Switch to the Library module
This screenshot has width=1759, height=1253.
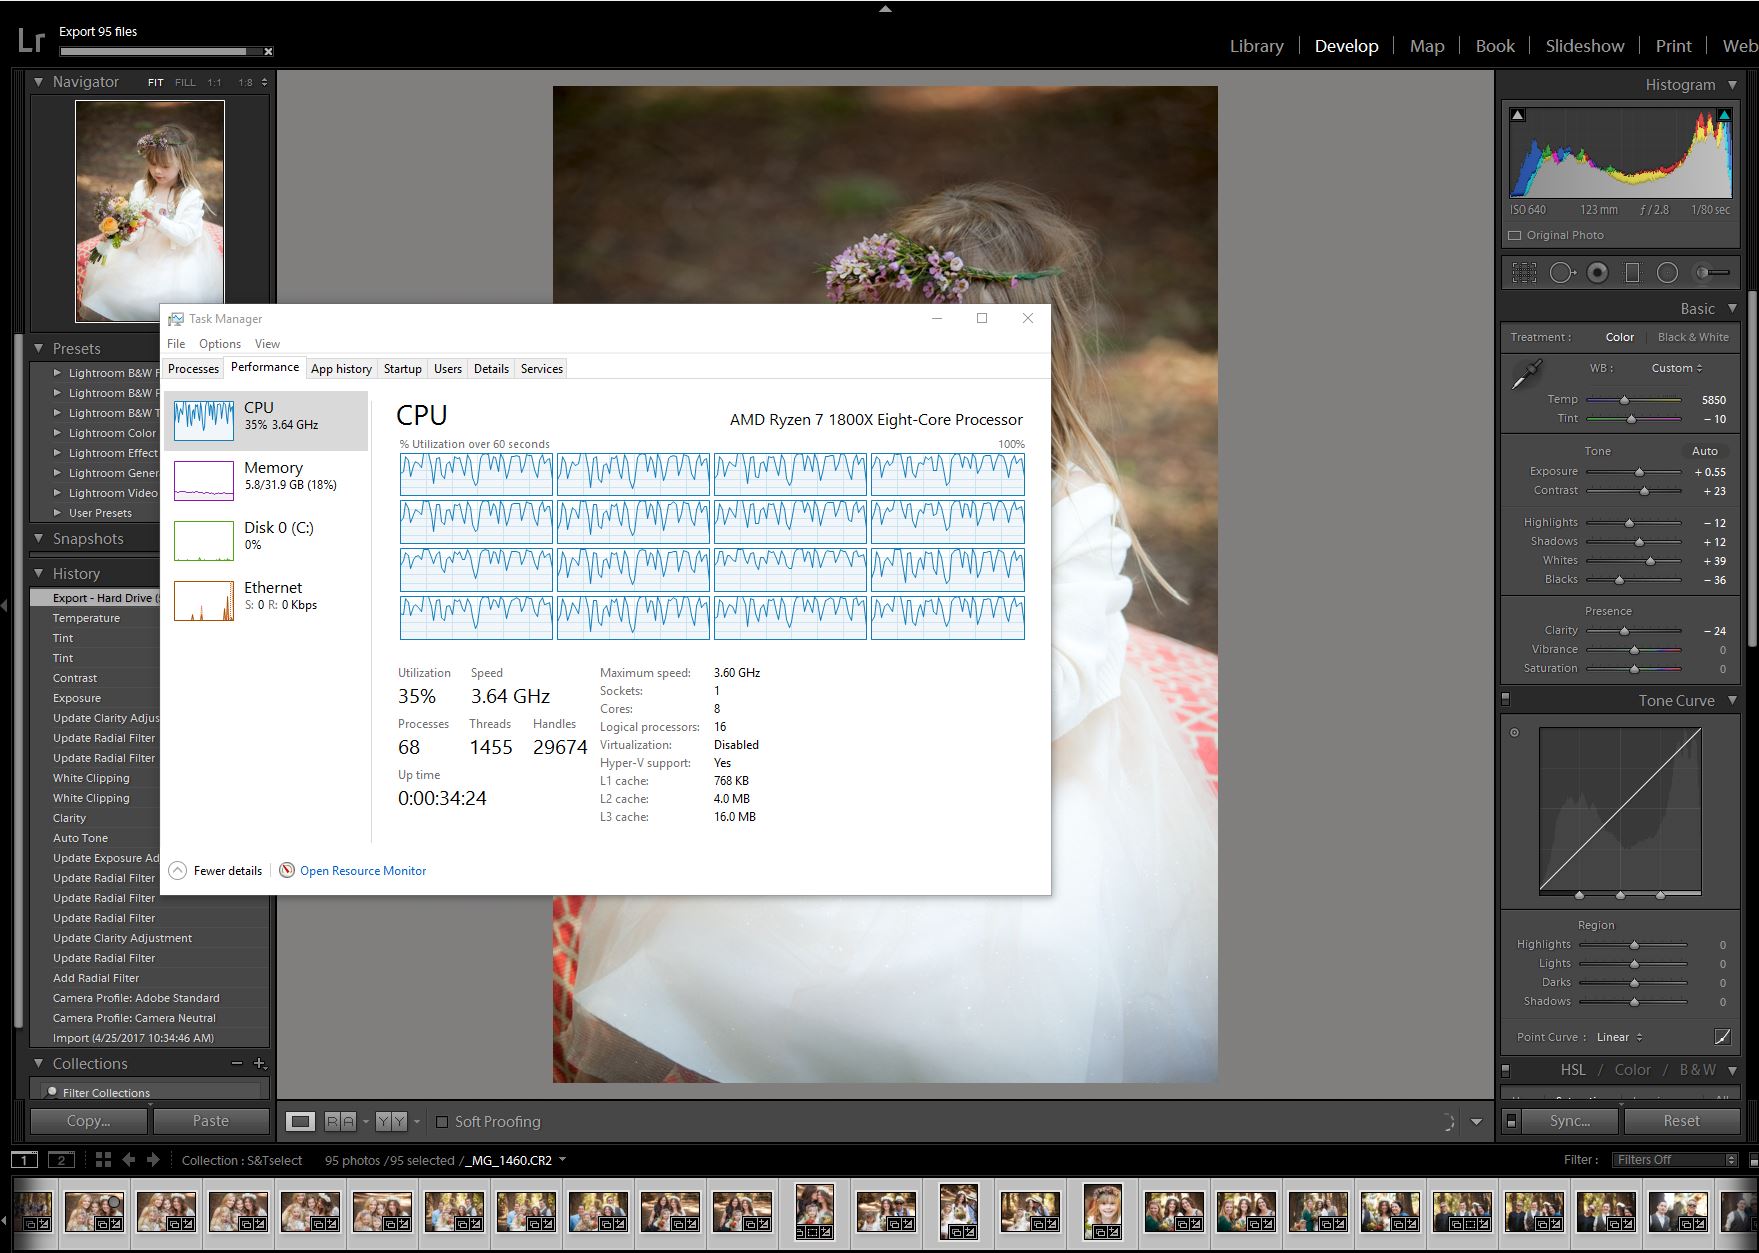point(1256,46)
